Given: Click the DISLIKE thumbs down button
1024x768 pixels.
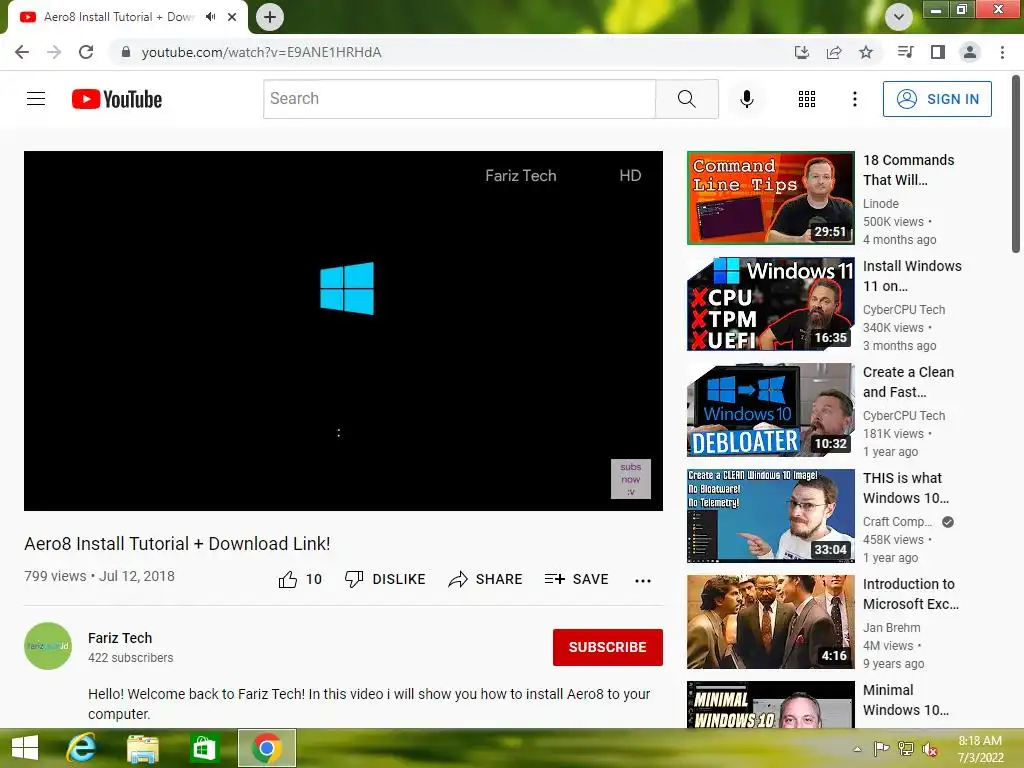Looking at the screenshot, I should pyautogui.click(x=385, y=579).
